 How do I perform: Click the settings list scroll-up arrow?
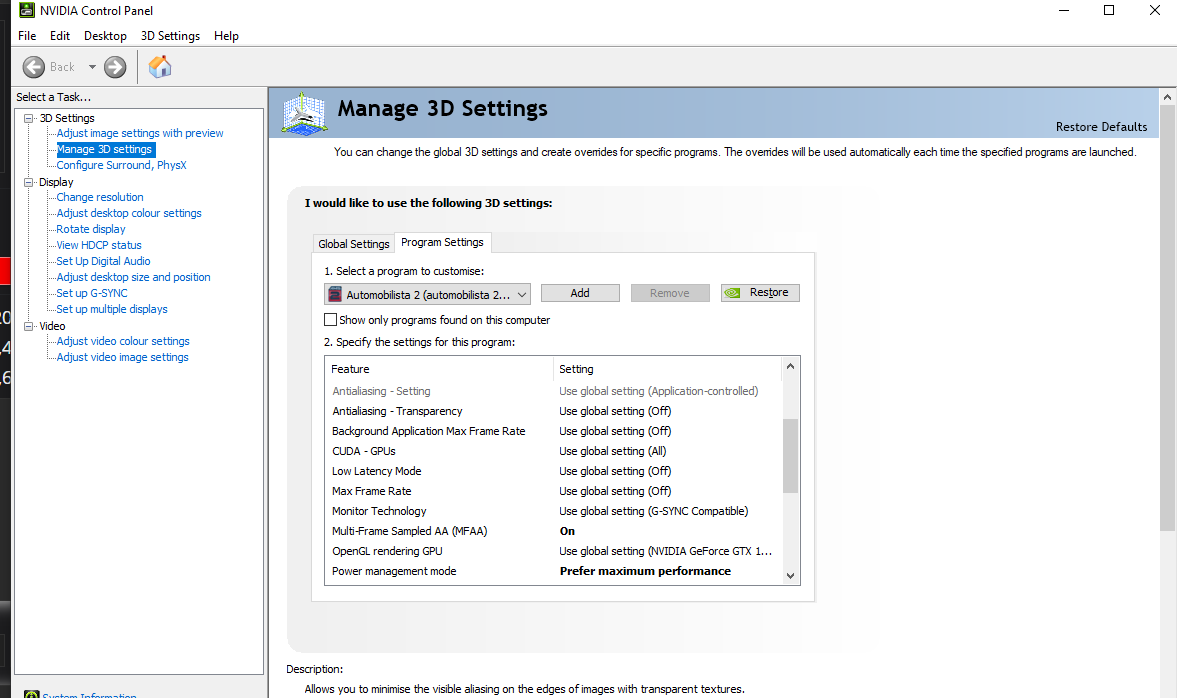tap(790, 366)
